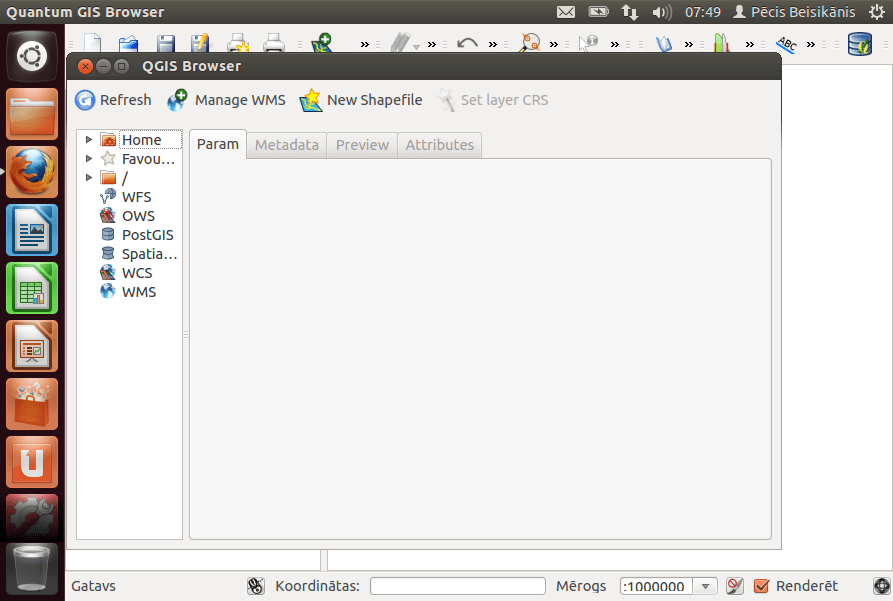Select the OWS item in the tree

[138, 216]
